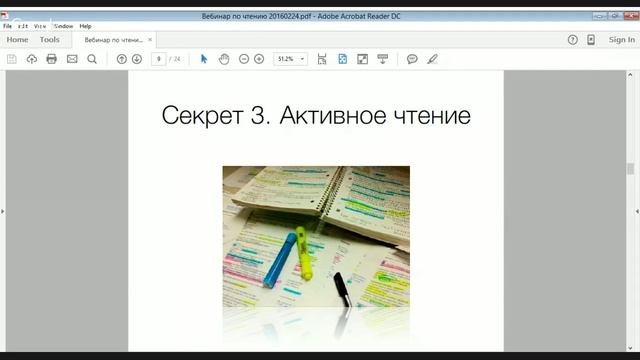Open the File menu
640x360 pixels.
[x=7, y=26]
